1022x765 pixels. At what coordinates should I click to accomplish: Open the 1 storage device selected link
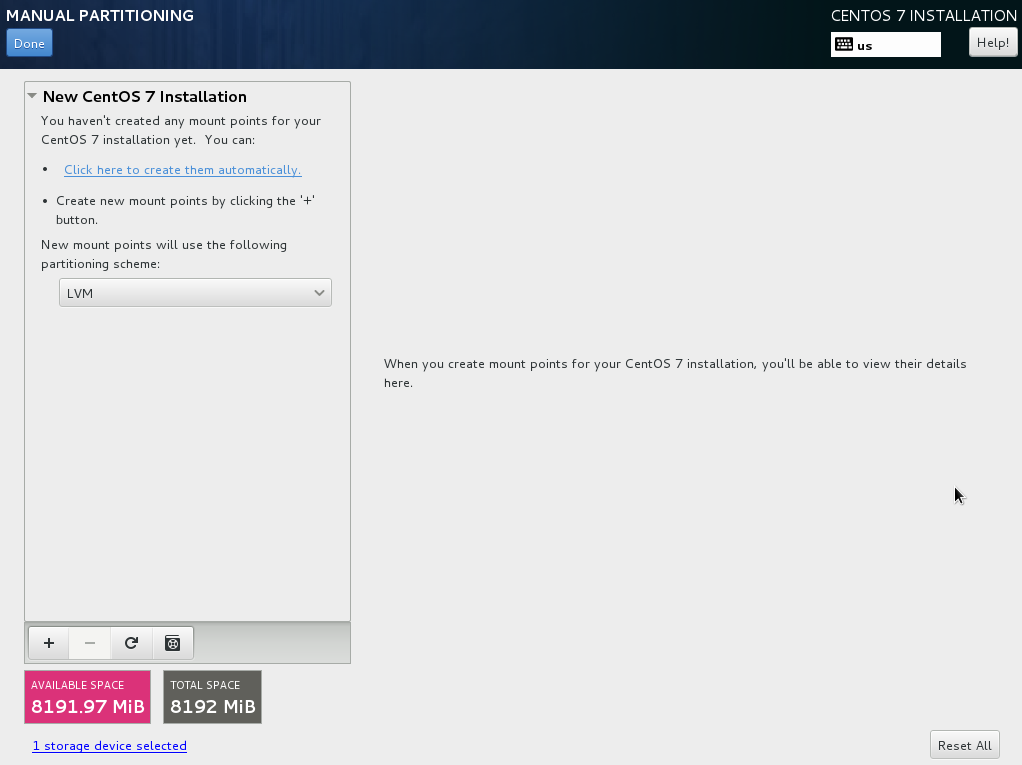pyautogui.click(x=110, y=745)
